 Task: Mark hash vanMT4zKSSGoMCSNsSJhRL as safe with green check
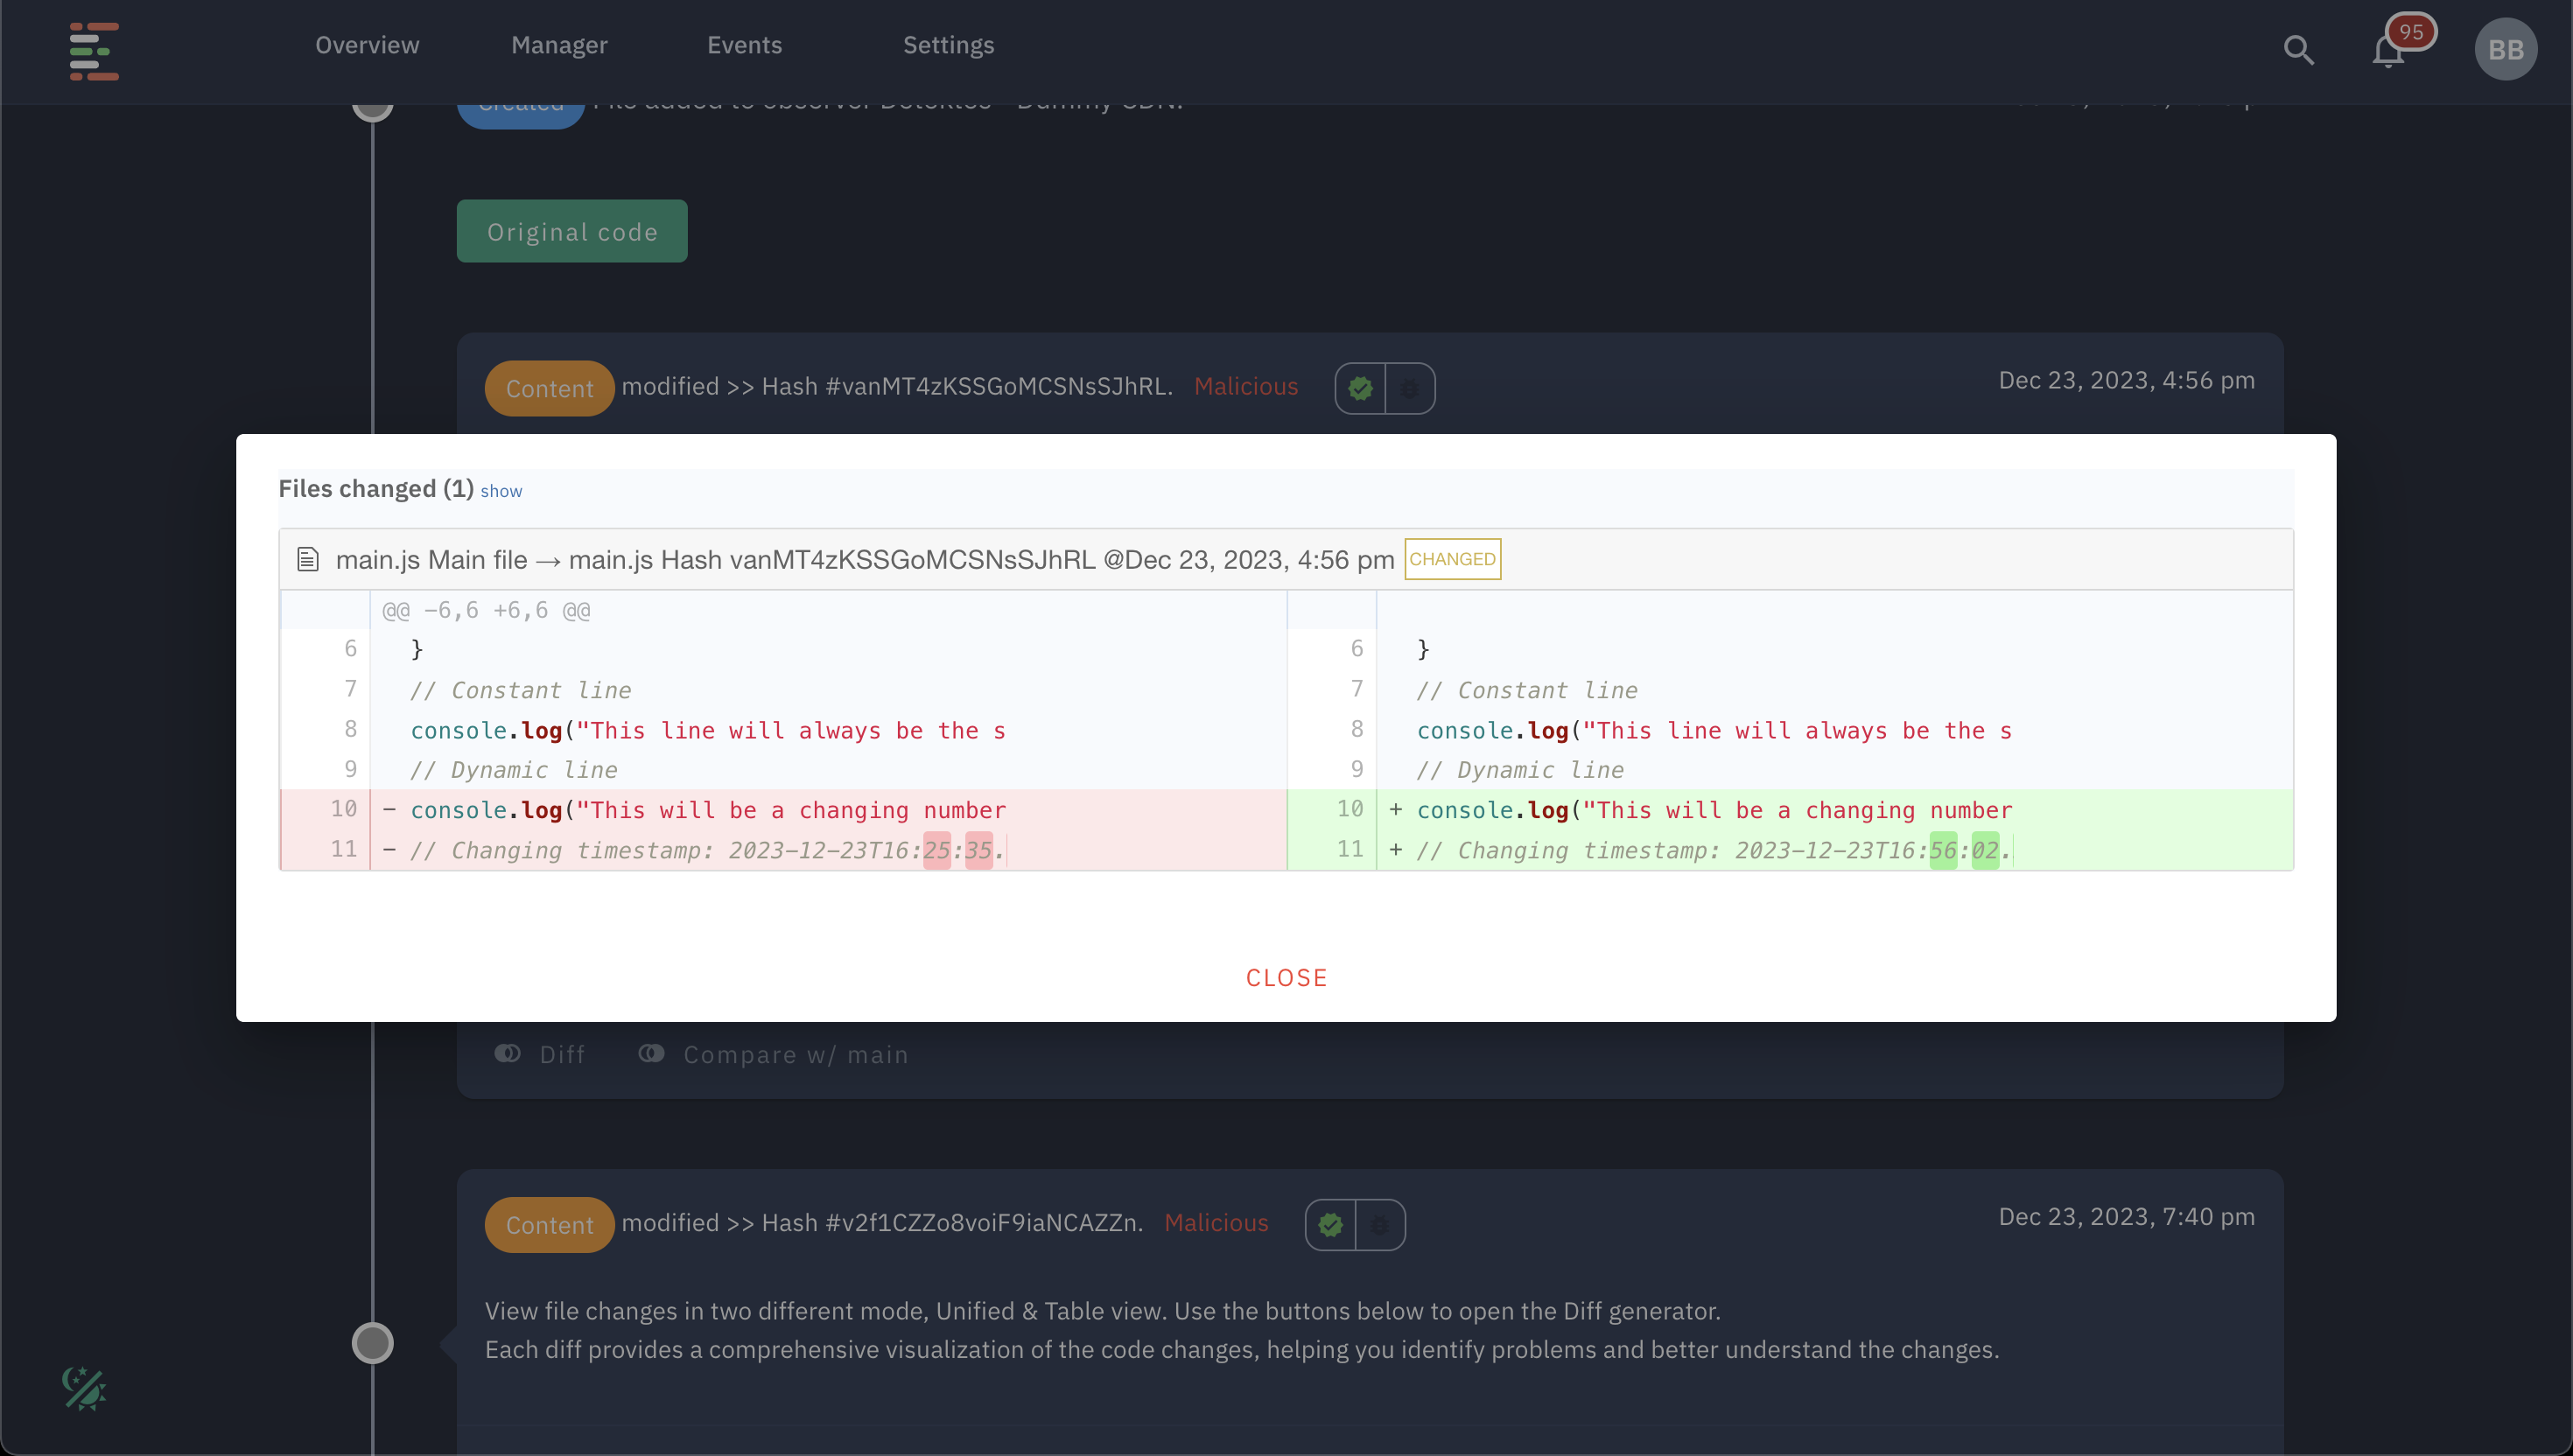click(x=1360, y=388)
